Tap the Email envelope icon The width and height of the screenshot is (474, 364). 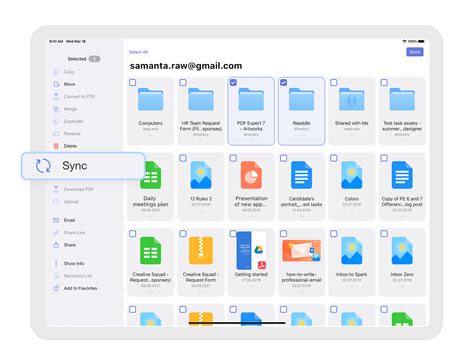point(56,220)
